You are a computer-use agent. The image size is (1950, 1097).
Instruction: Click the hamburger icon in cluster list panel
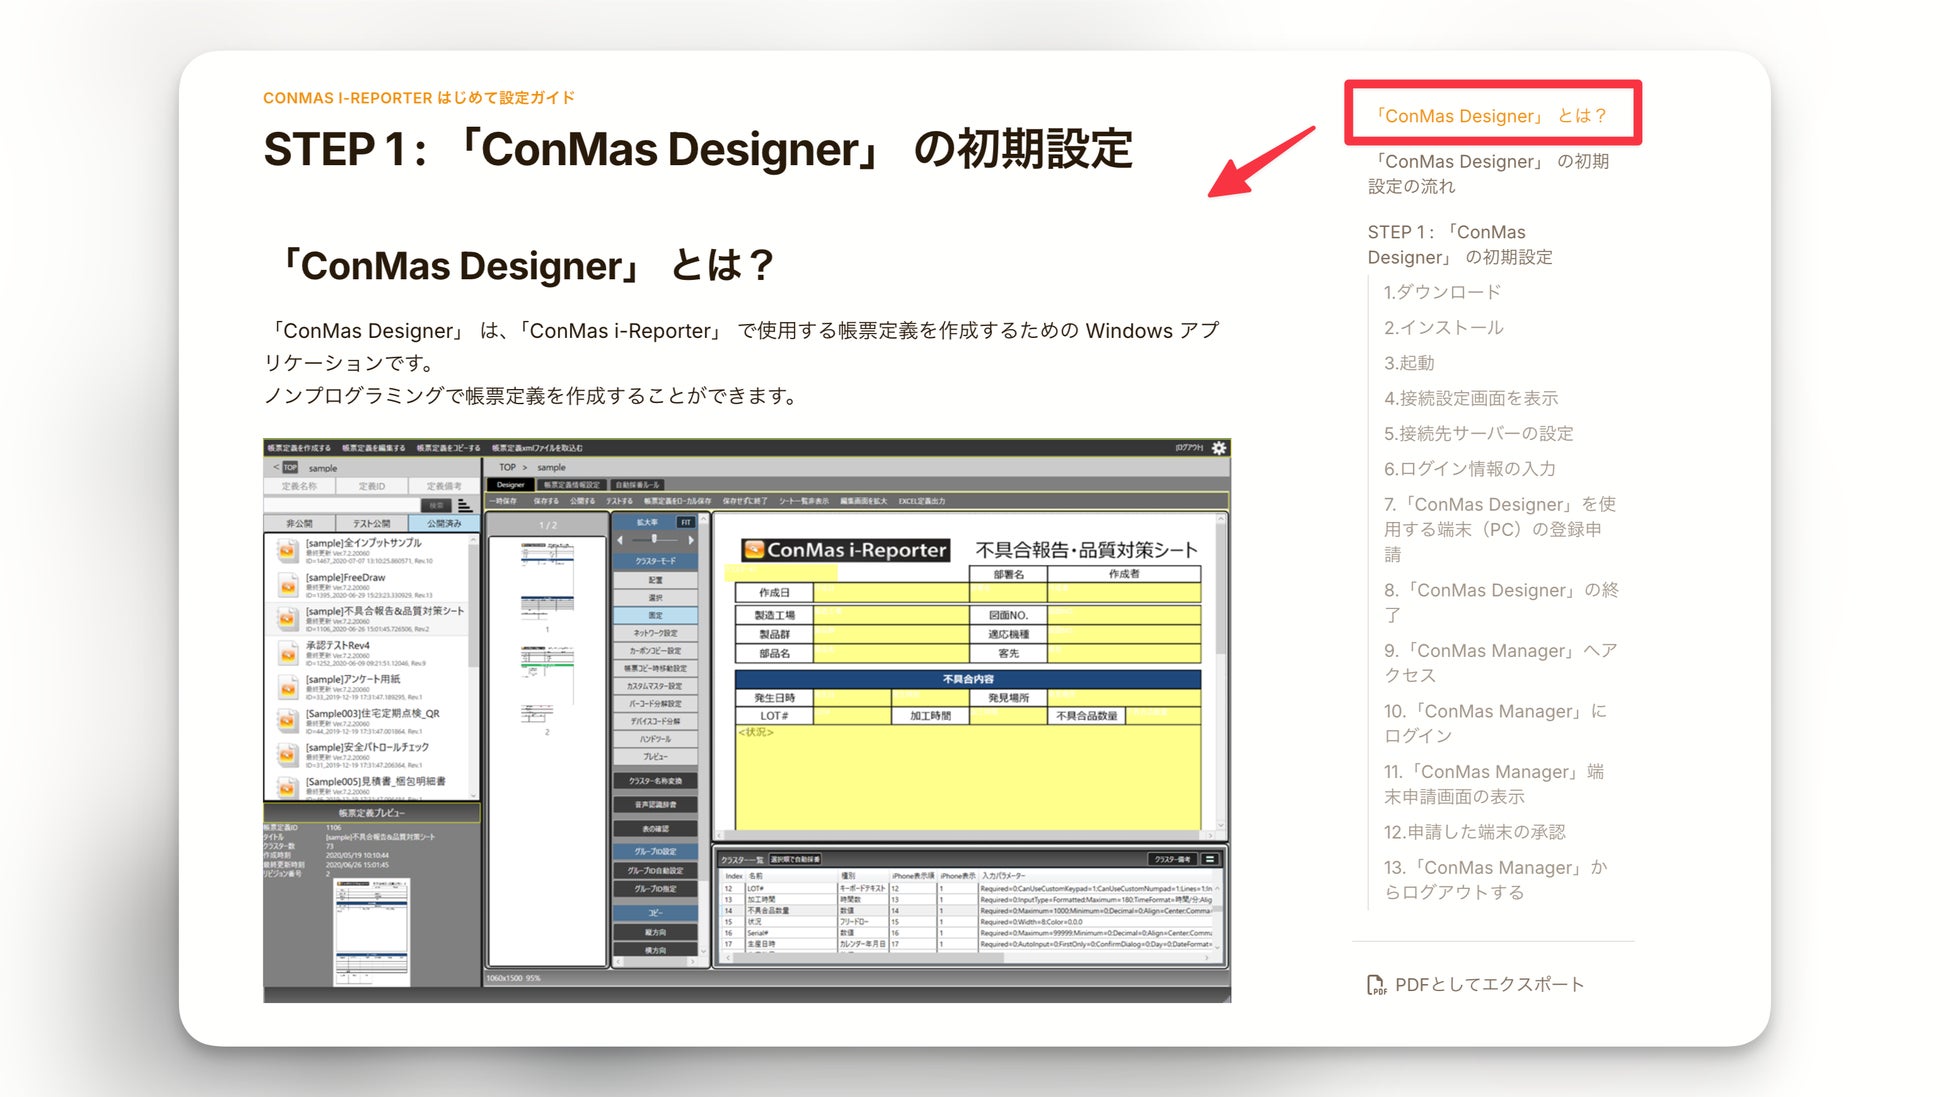click(1209, 859)
